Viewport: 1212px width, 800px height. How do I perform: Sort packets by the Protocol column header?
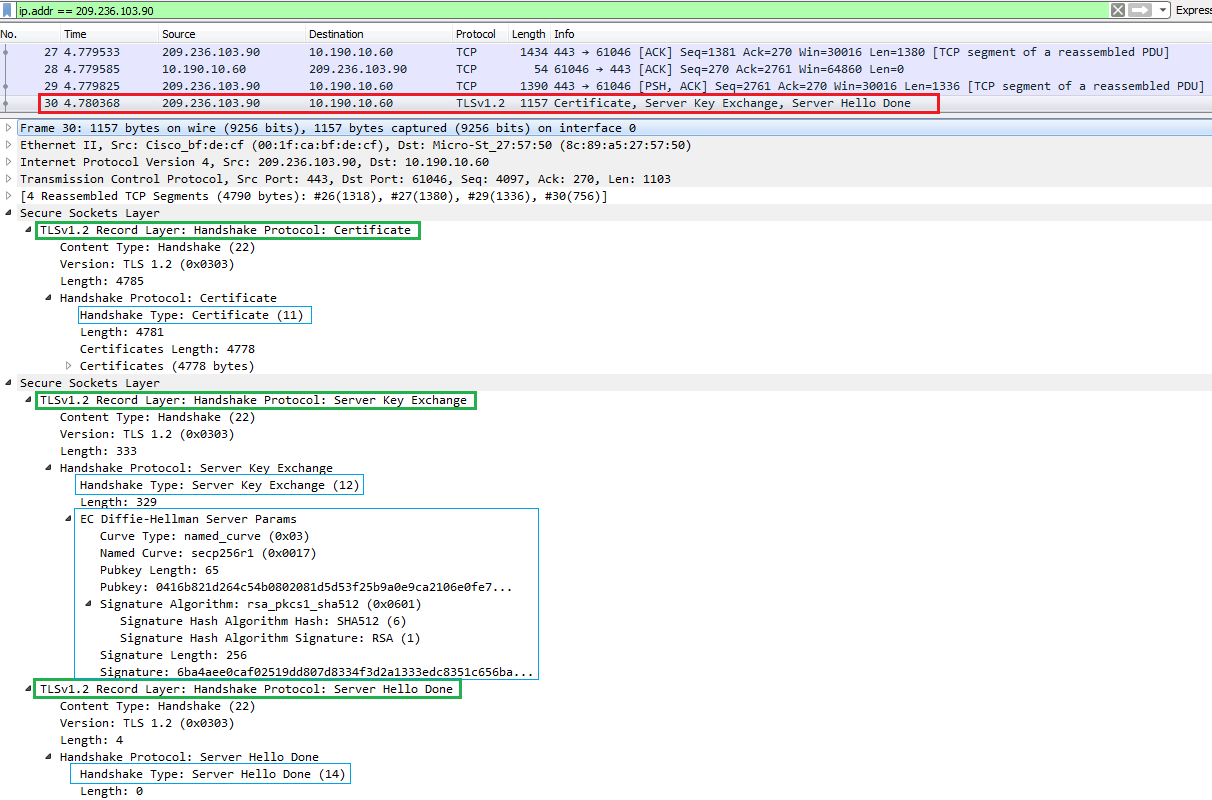pyautogui.click(x=476, y=33)
